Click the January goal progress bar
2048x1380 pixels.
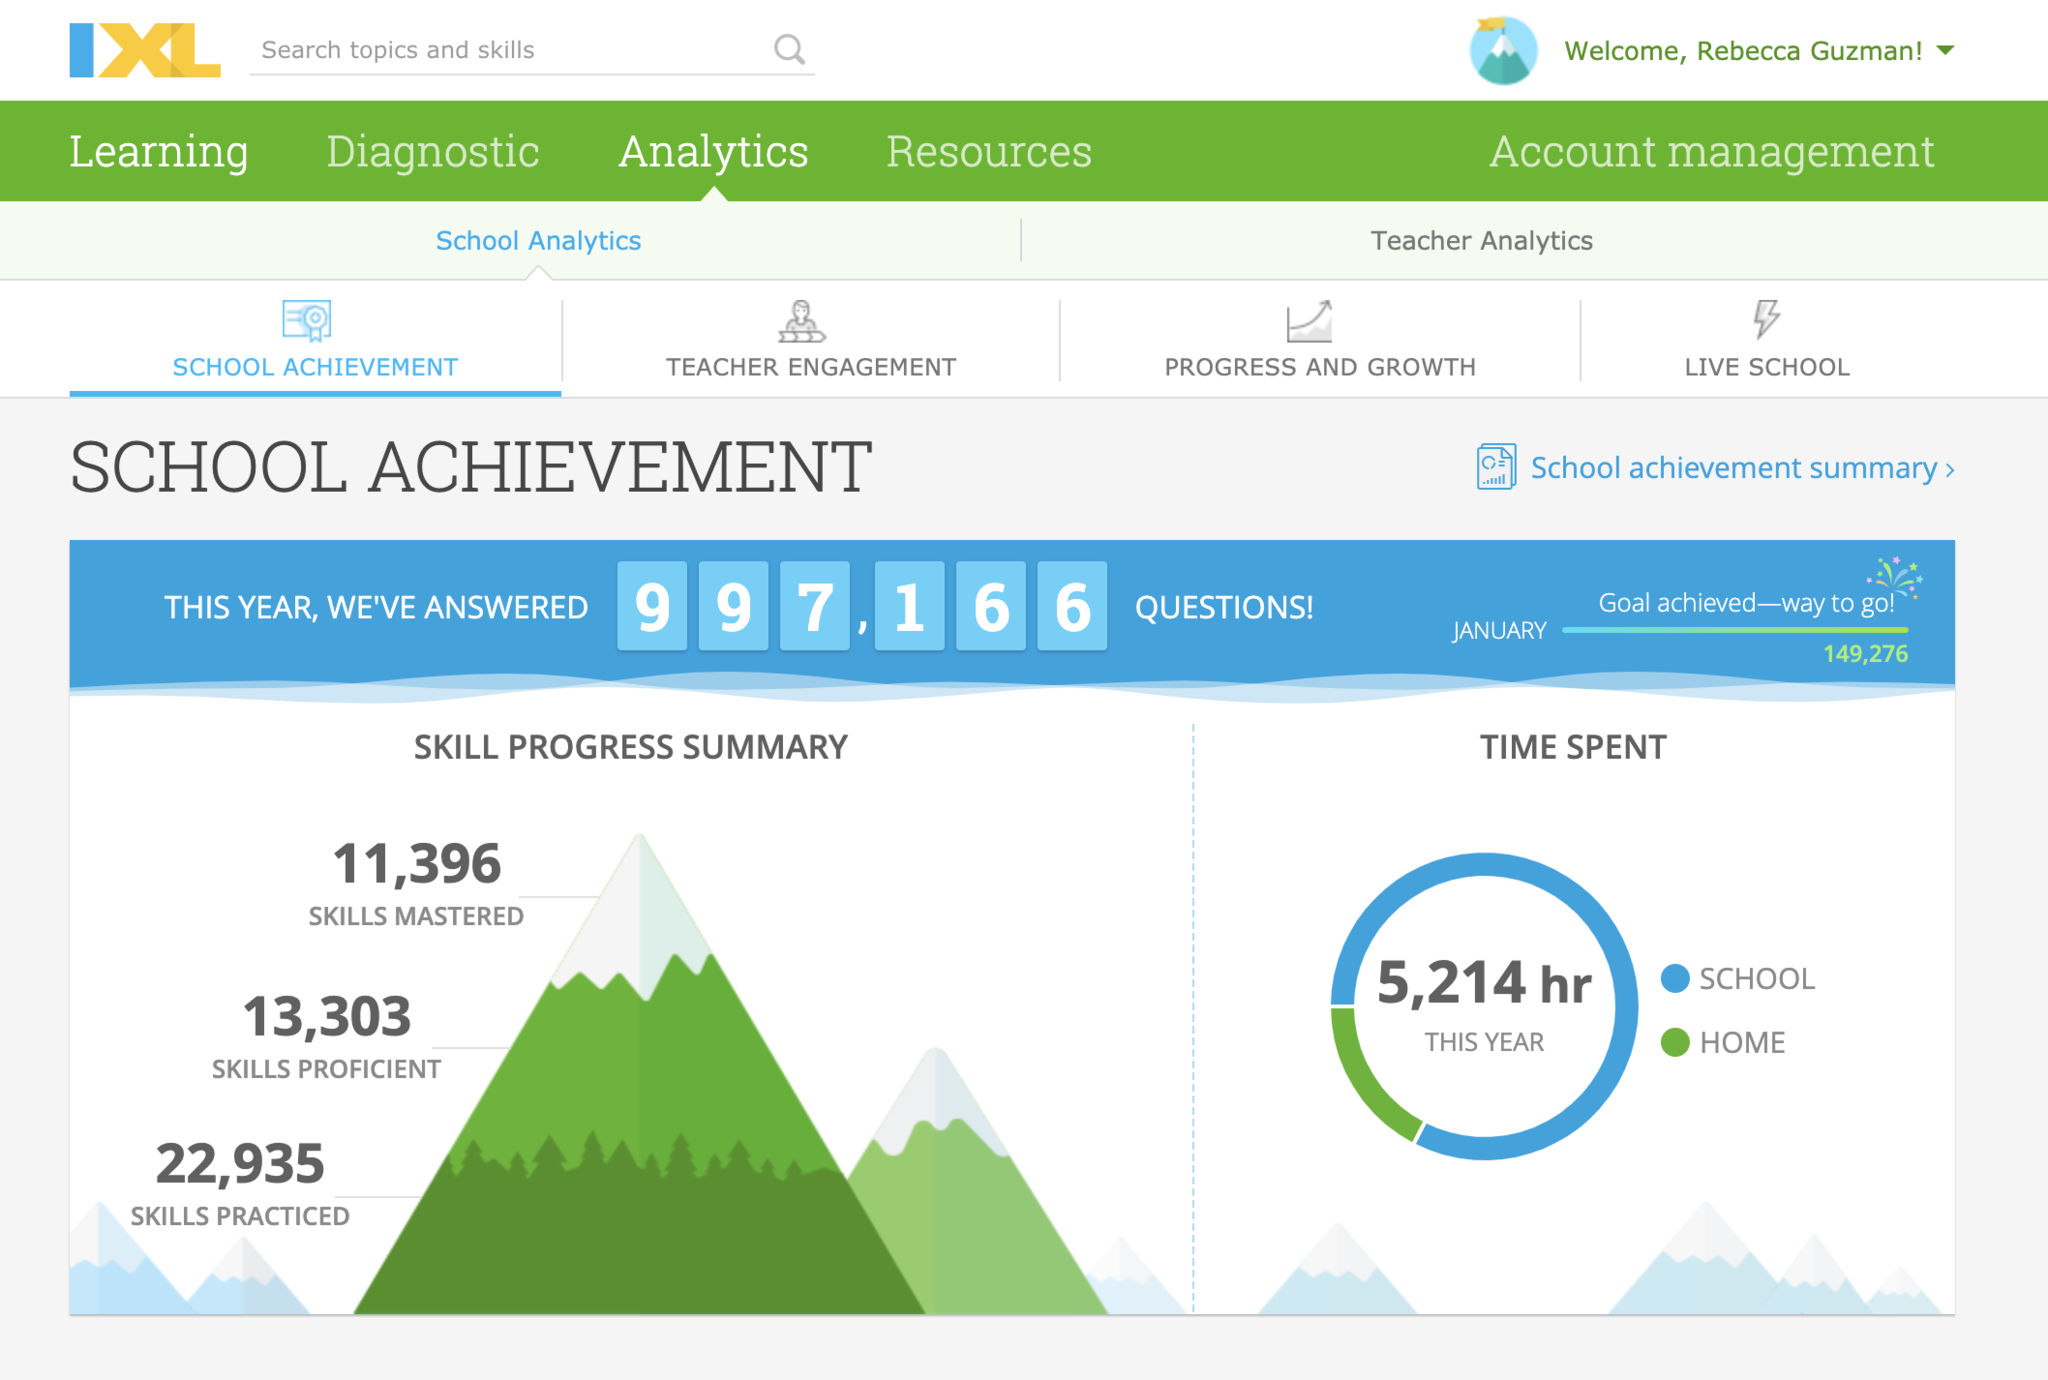(x=1734, y=630)
